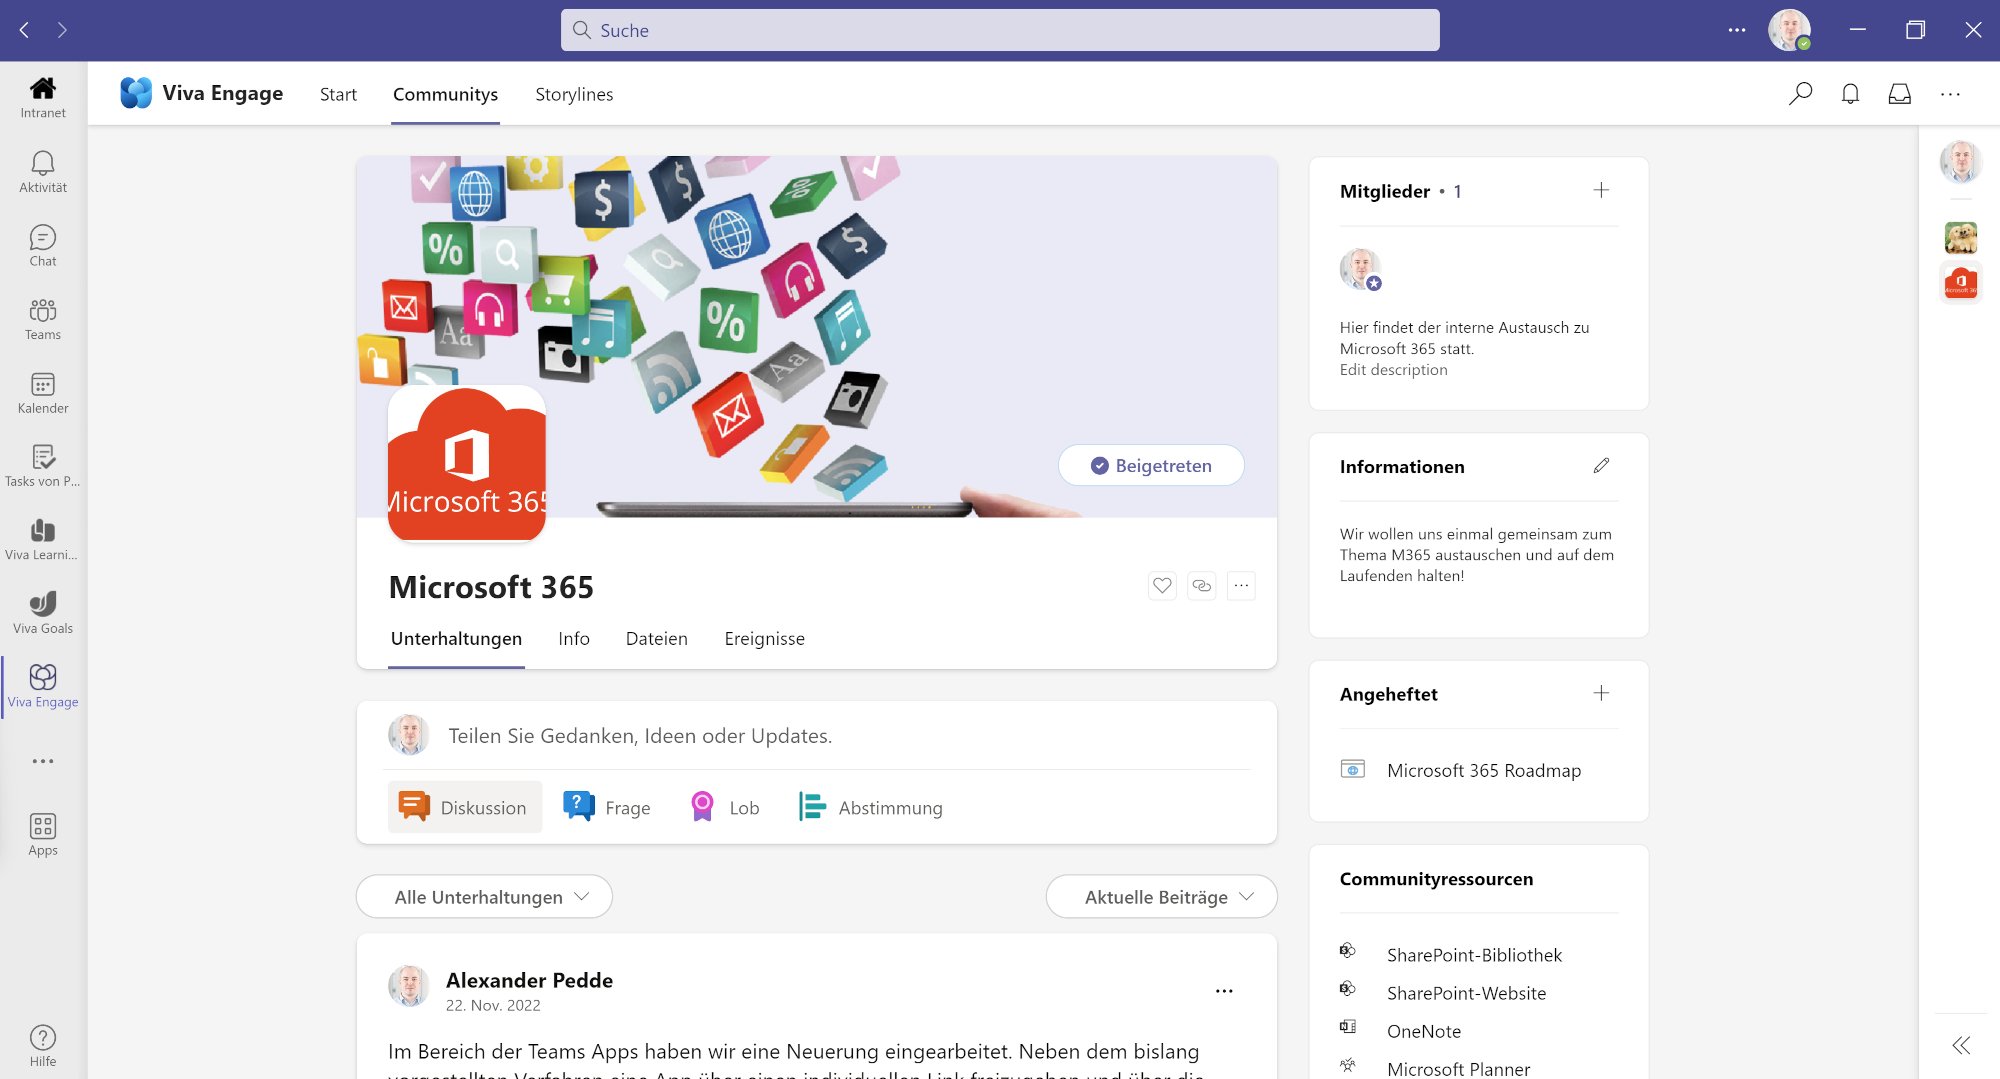The image size is (2000, 1079).
Task: Open Tasks von Planner app
Action: pos(43,467)
